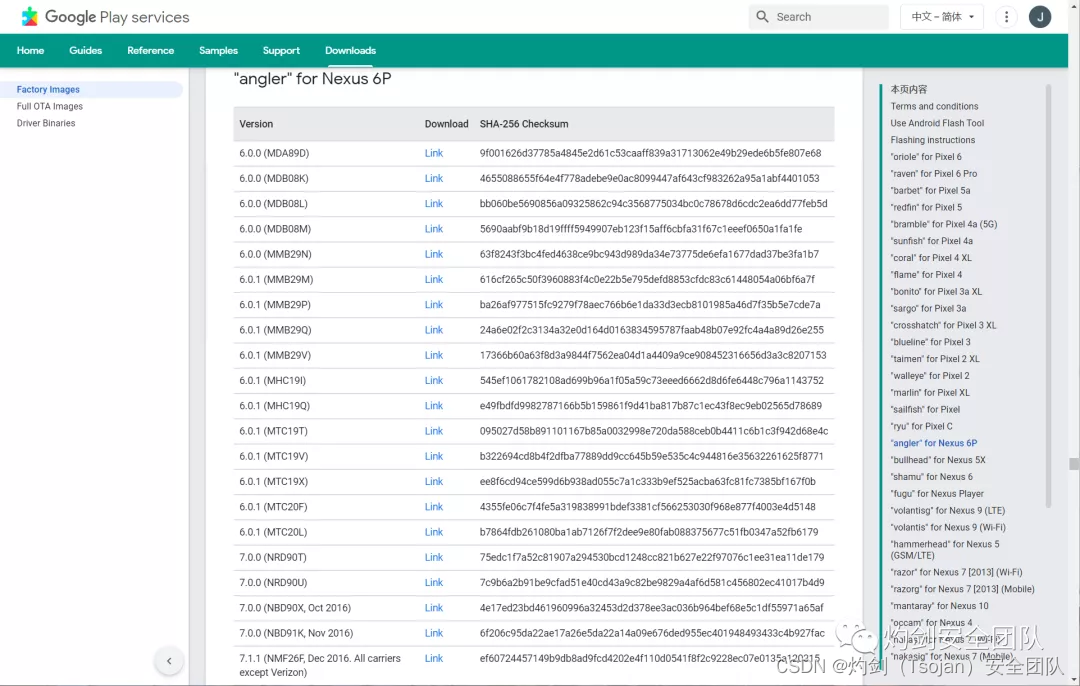The width and height of the screenshot is (1080, 686).
Task: Open Full OTA Images in the sidebar
Action: pos(50,106)
